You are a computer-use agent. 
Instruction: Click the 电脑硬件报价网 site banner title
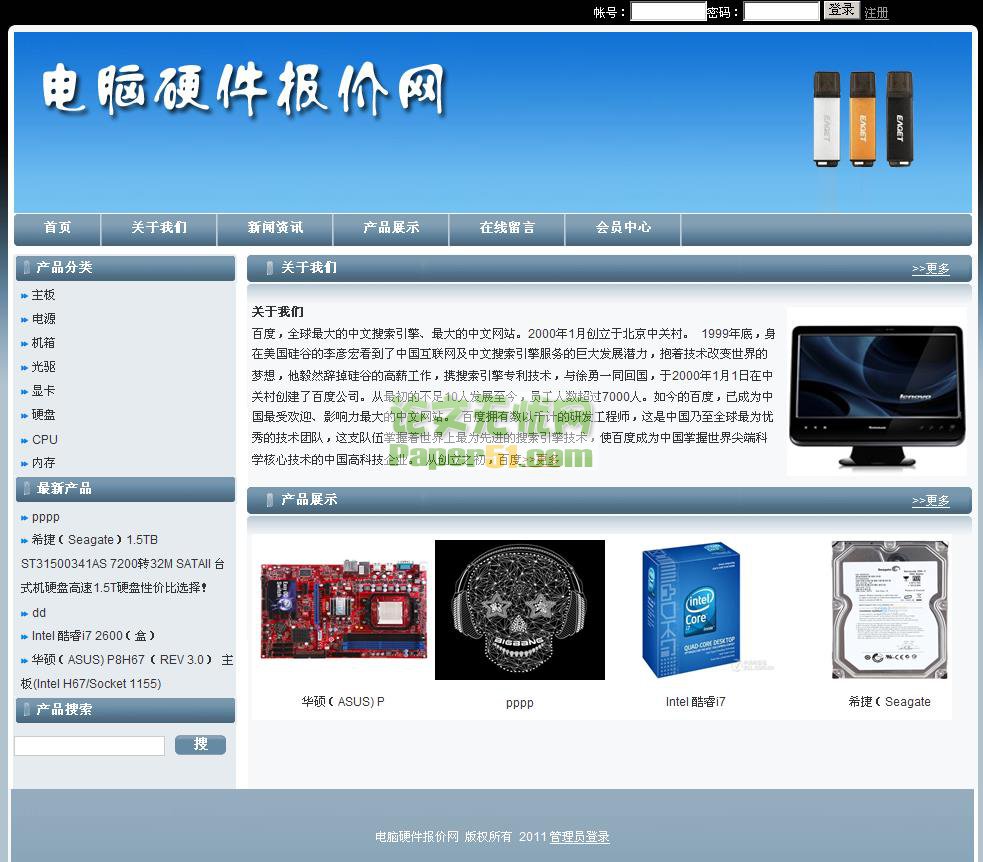[x=243, y=88]
